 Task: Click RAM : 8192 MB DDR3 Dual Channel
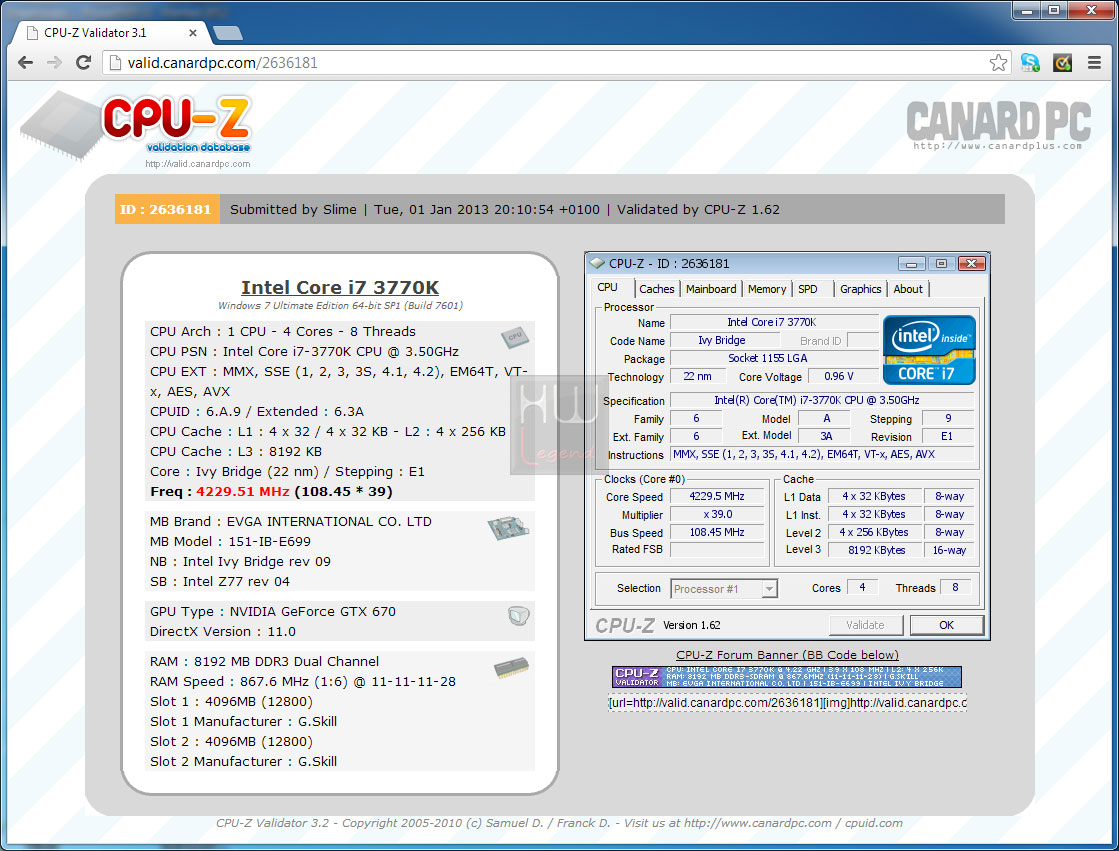click(265, 662)
